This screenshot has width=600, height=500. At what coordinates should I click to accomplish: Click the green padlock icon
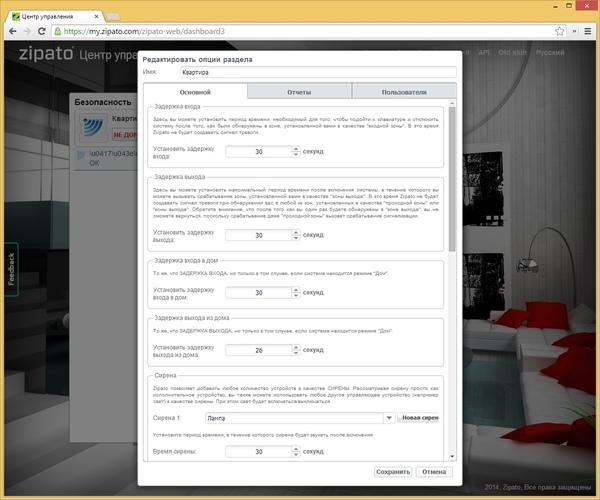click(x=58, y=31)
